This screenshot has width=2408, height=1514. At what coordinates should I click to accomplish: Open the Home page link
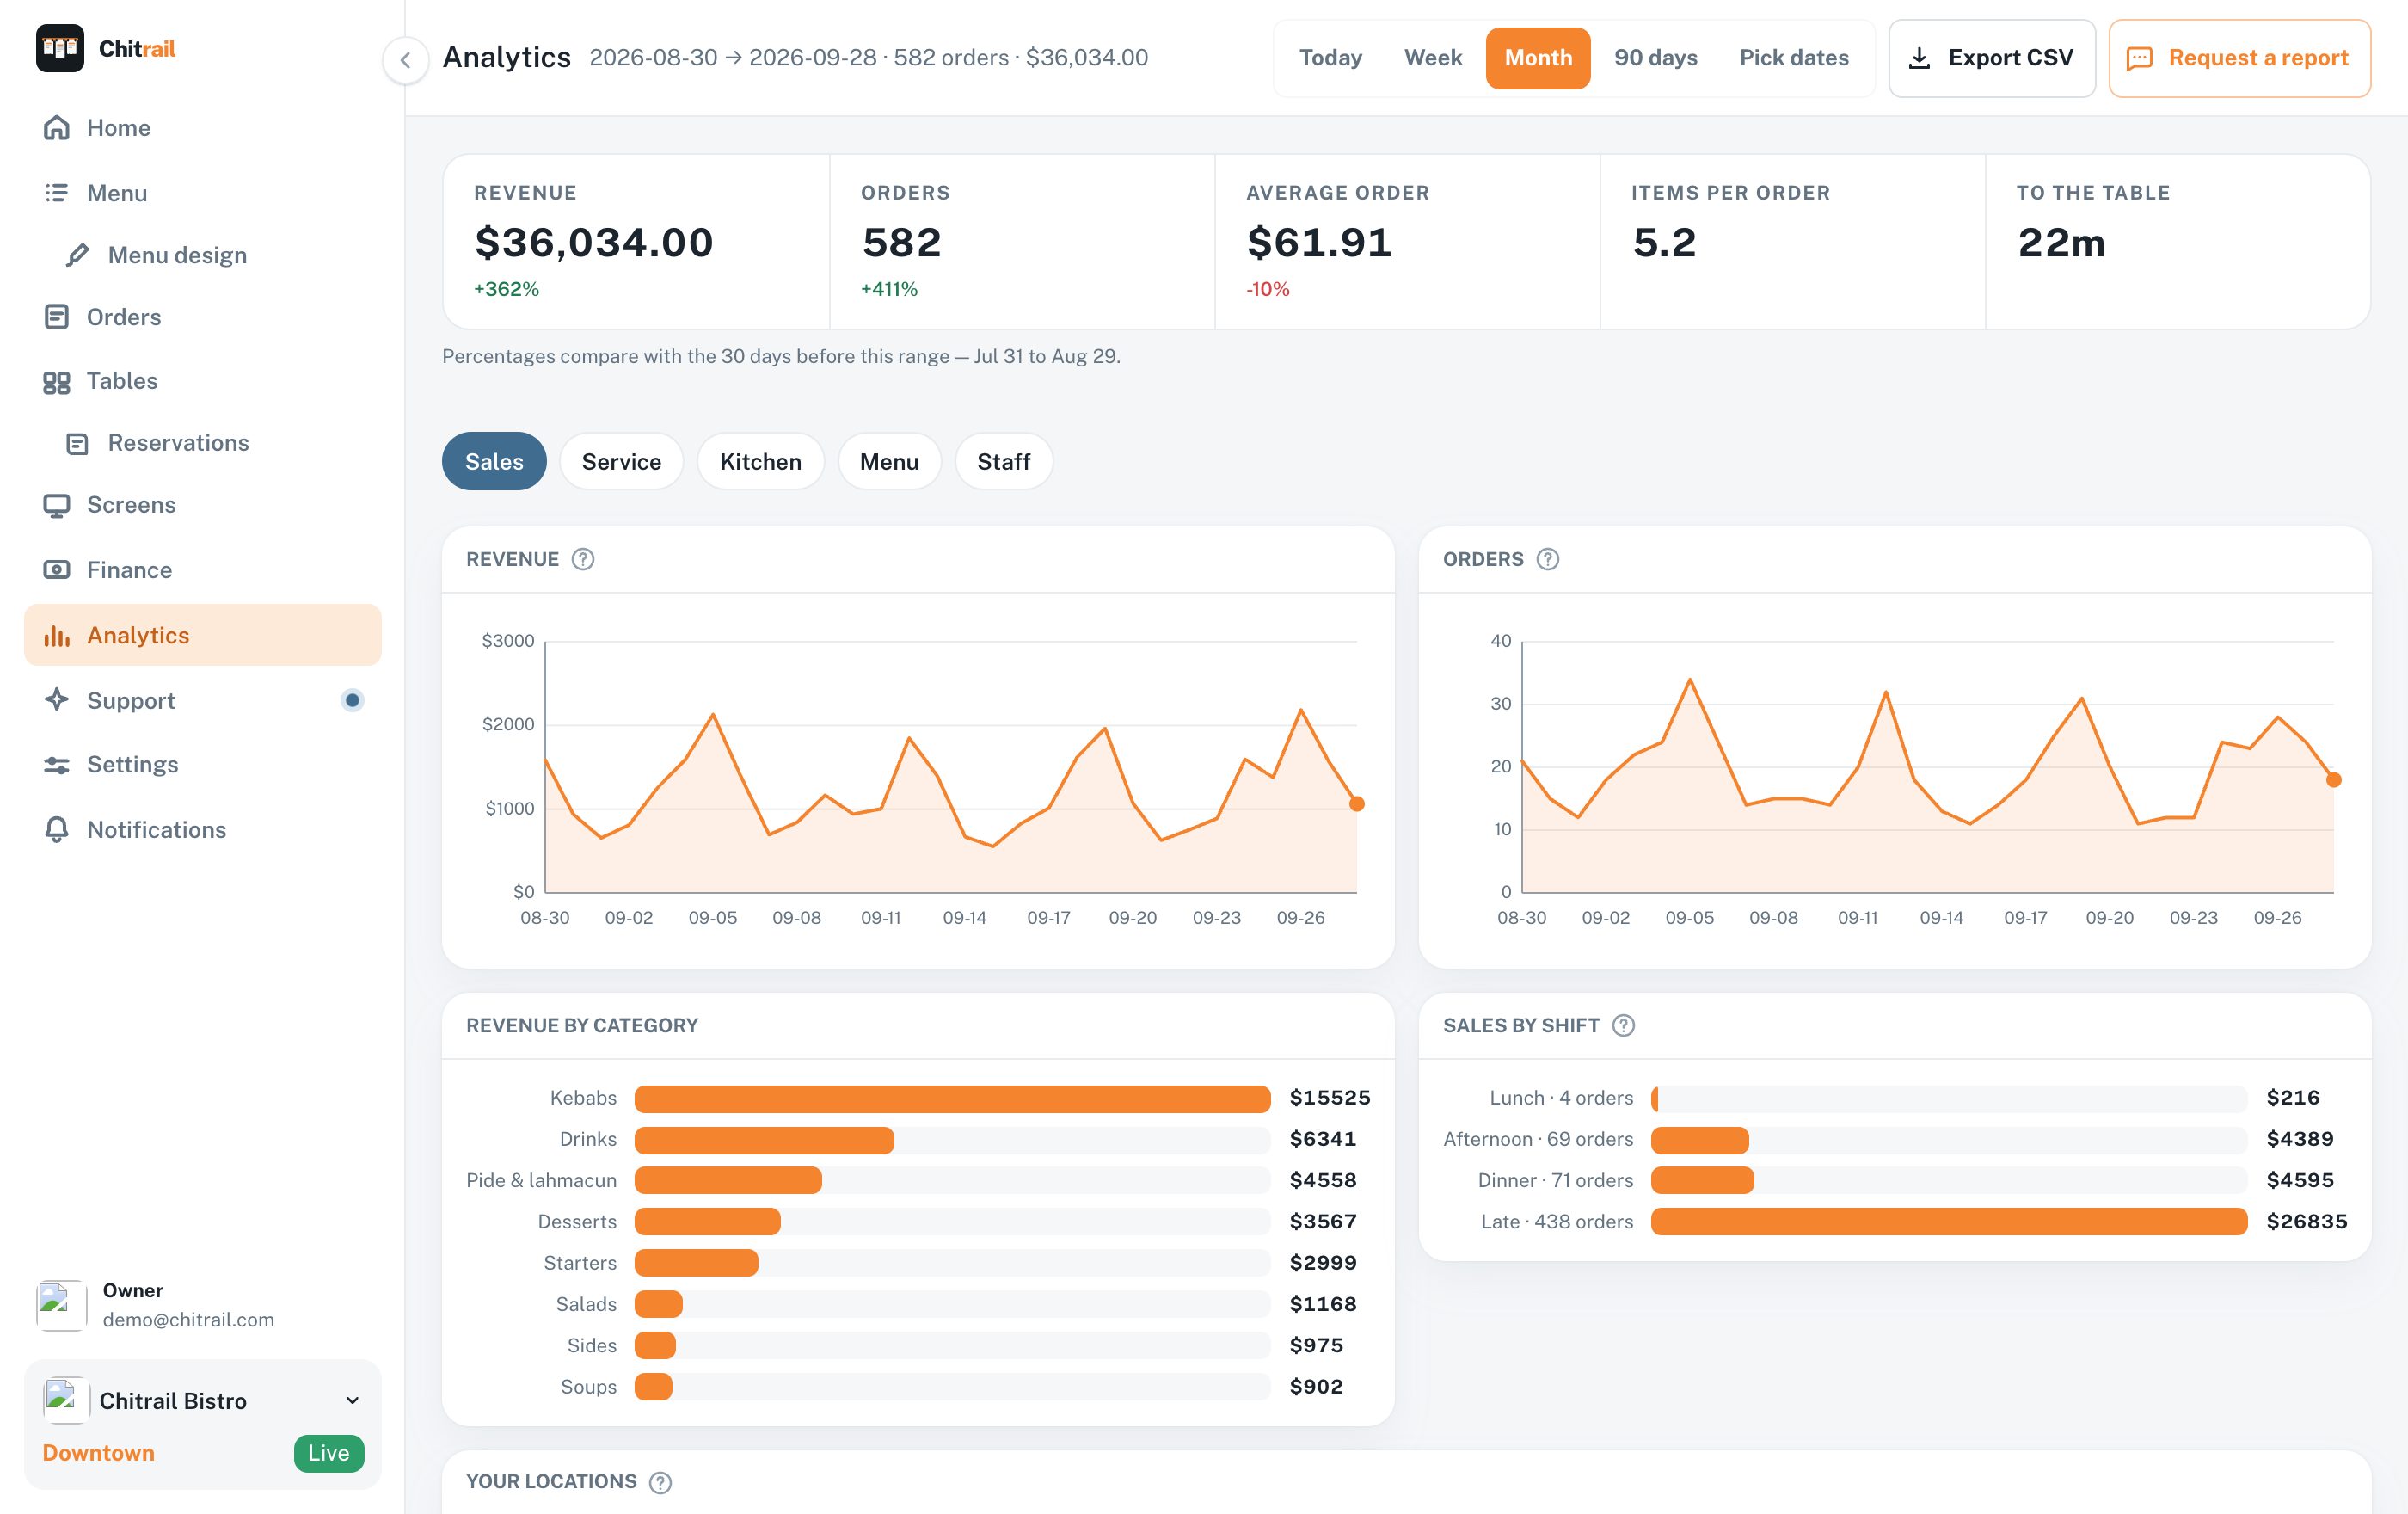pos(203,128)
